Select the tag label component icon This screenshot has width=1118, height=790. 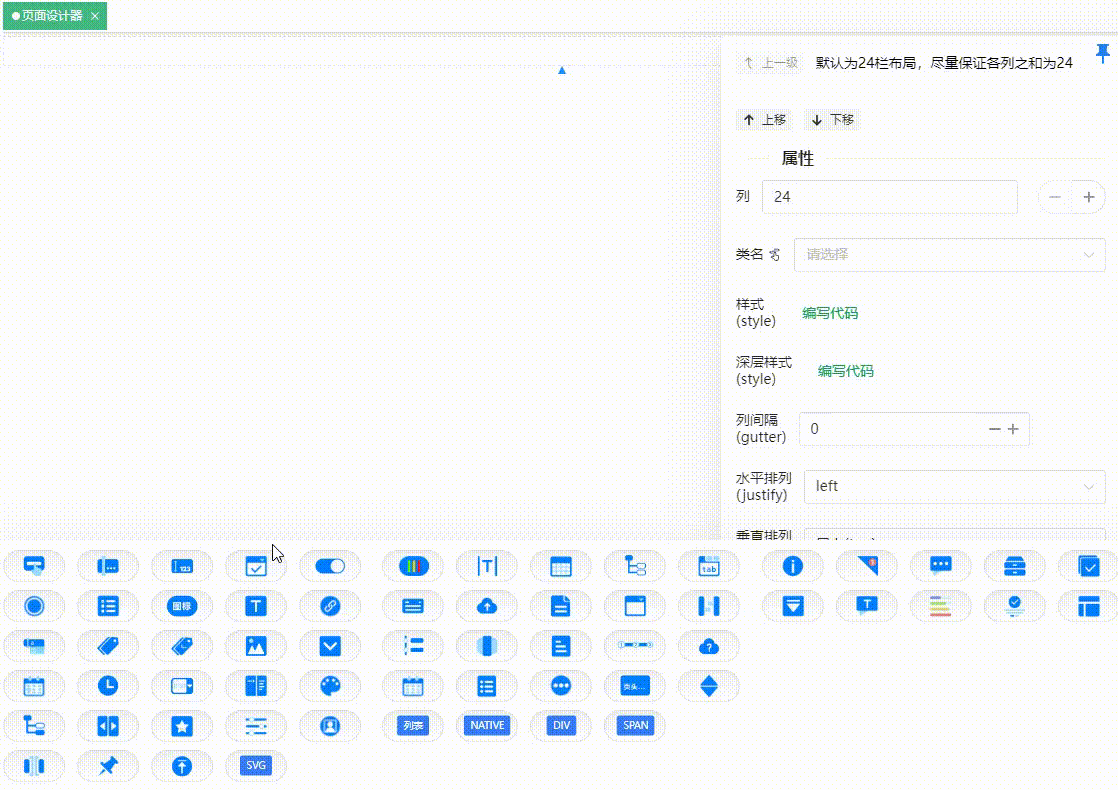[x=108, y=646]
